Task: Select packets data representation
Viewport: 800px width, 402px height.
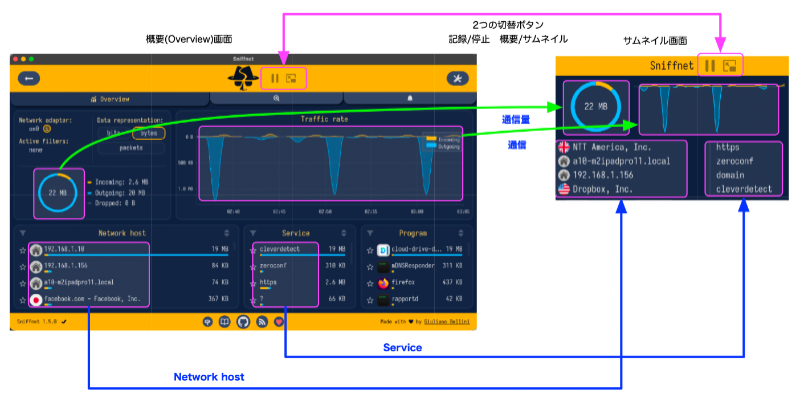Action: click(131, 148)
